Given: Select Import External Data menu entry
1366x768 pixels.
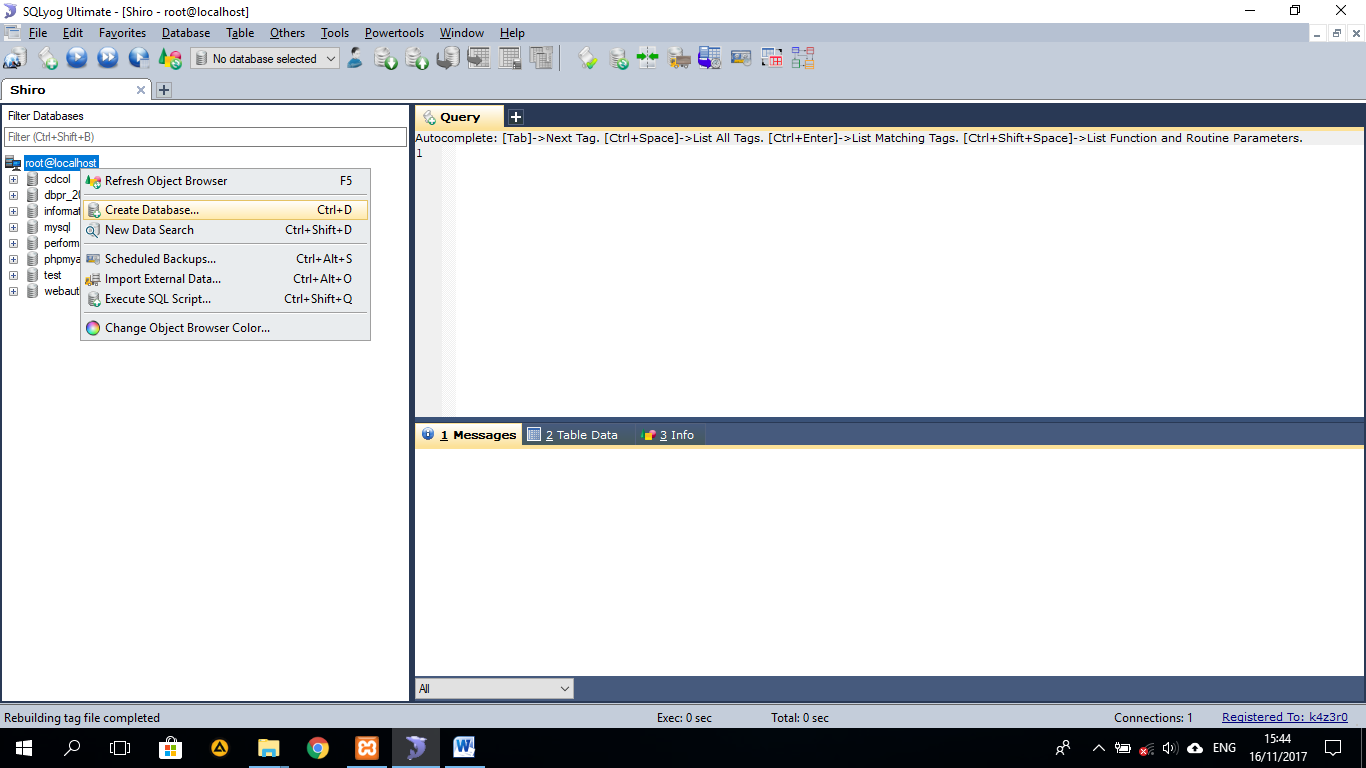Looking at the screenshot, I should 225,279.
